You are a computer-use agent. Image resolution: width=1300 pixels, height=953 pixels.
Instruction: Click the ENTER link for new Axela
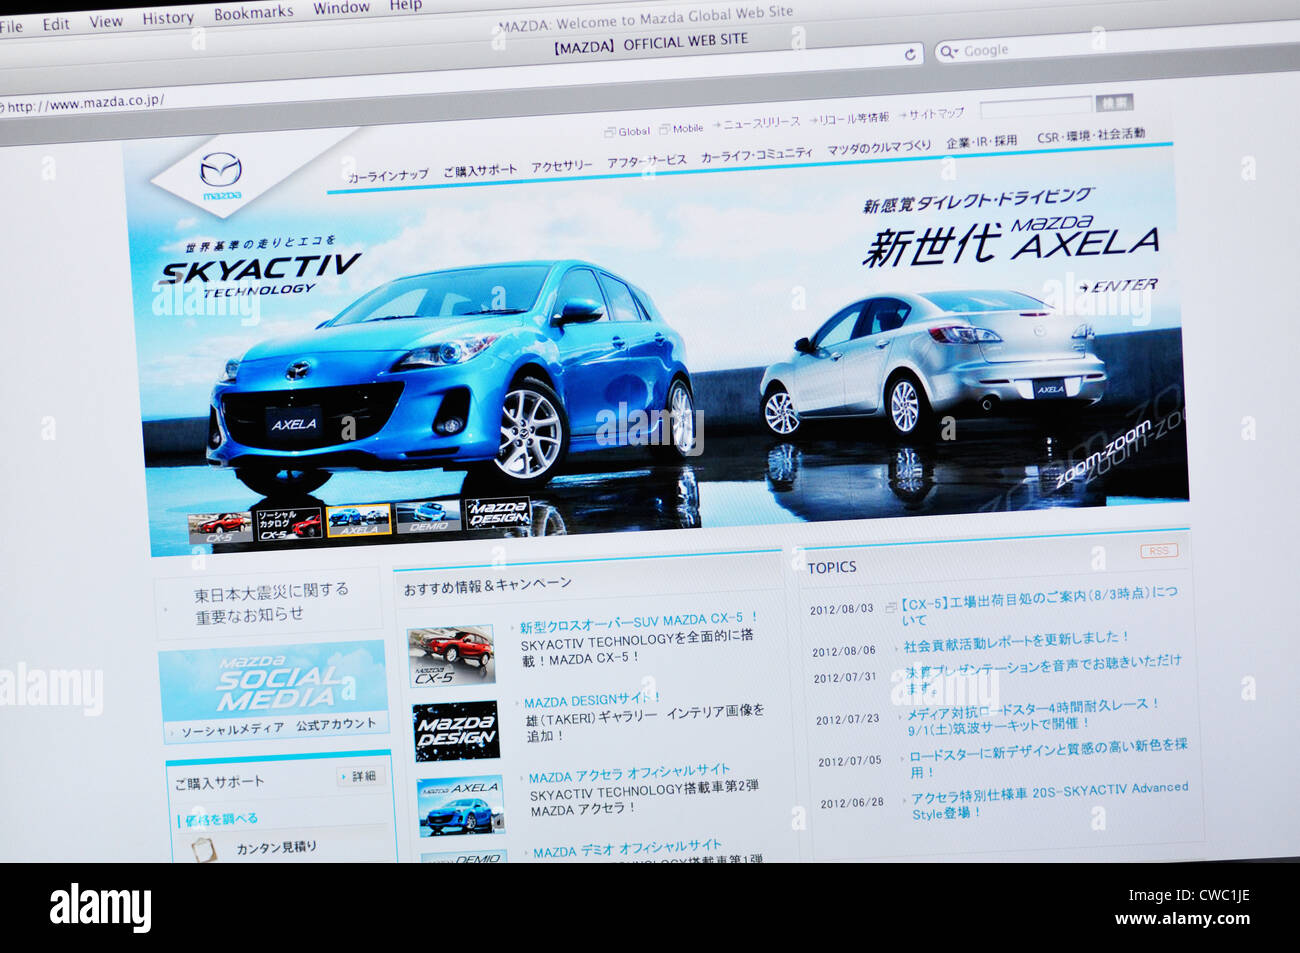[x=1118, y=286]
